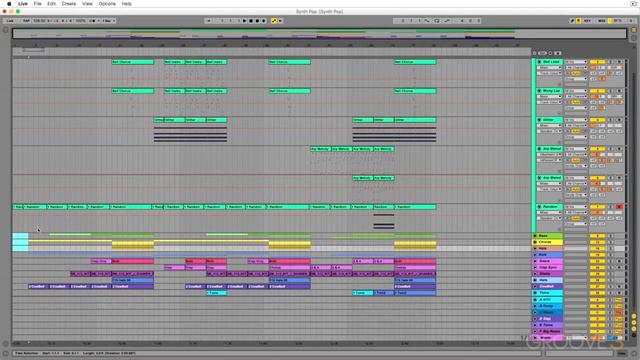The height and width of the screenshot is (360, 640).
Task: Click the arrangement overview strip
Action: point(319,34)
